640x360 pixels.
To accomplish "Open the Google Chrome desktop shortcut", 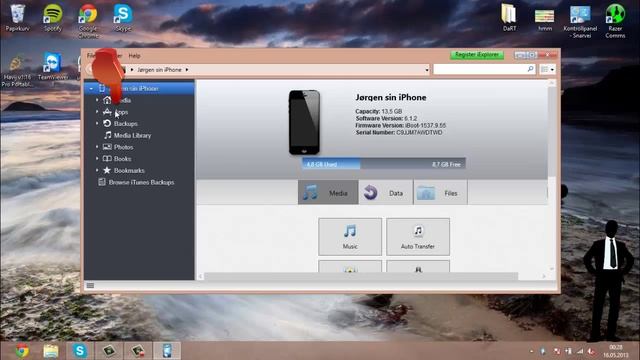I will click(x=88, y=21).
